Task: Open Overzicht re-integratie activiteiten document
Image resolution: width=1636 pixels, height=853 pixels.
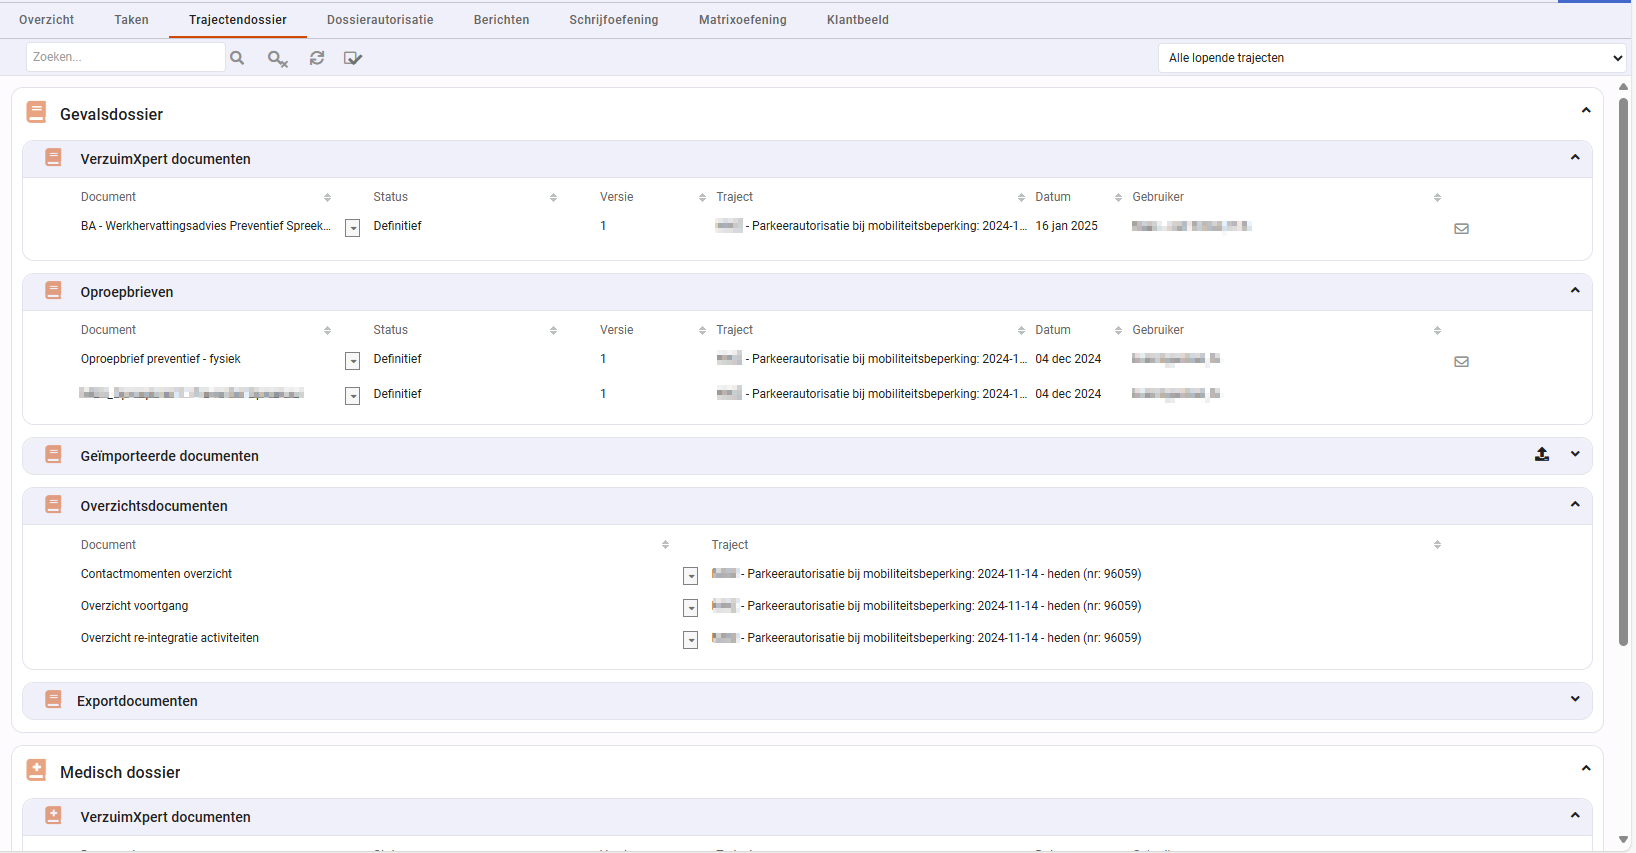Action: [x=170, y=638]
